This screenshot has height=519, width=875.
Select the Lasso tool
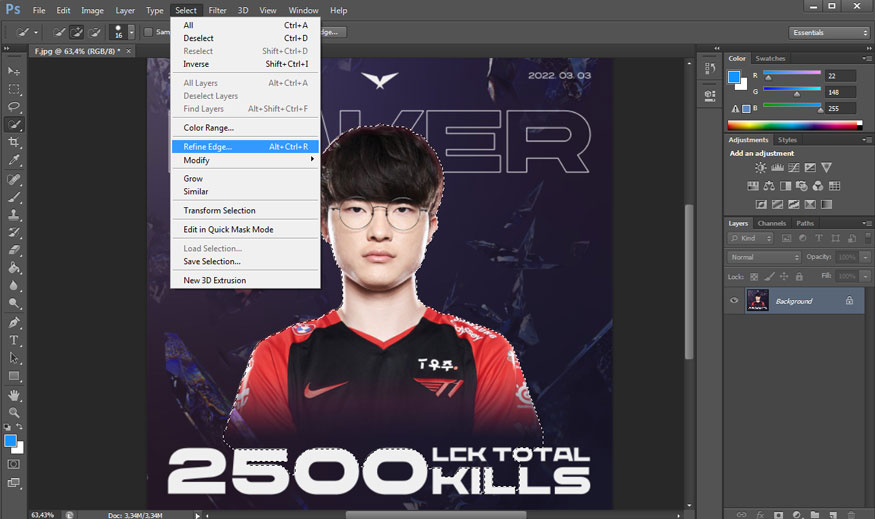point(14,107)
